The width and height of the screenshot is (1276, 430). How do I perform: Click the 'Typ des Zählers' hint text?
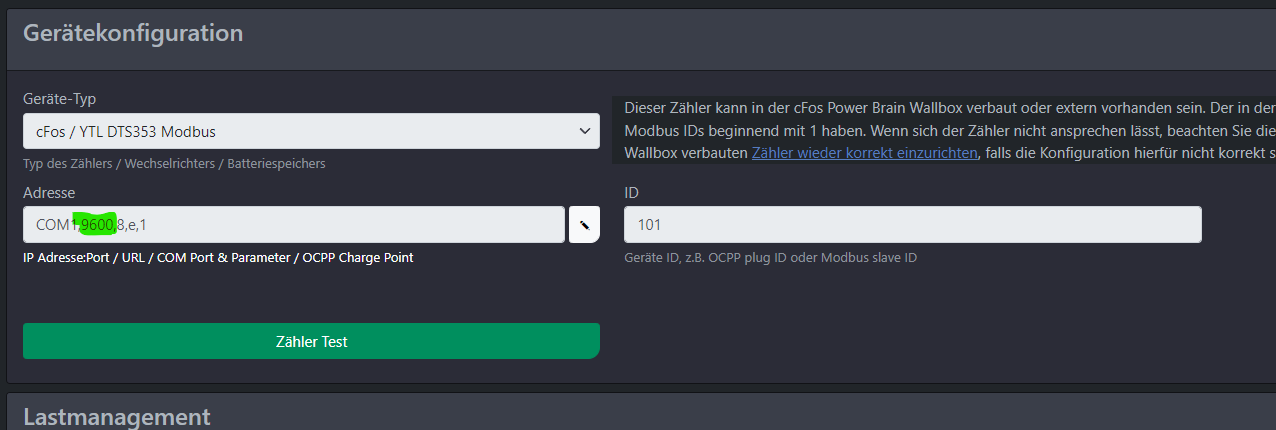pyautogui.click(x=173, y=163)
